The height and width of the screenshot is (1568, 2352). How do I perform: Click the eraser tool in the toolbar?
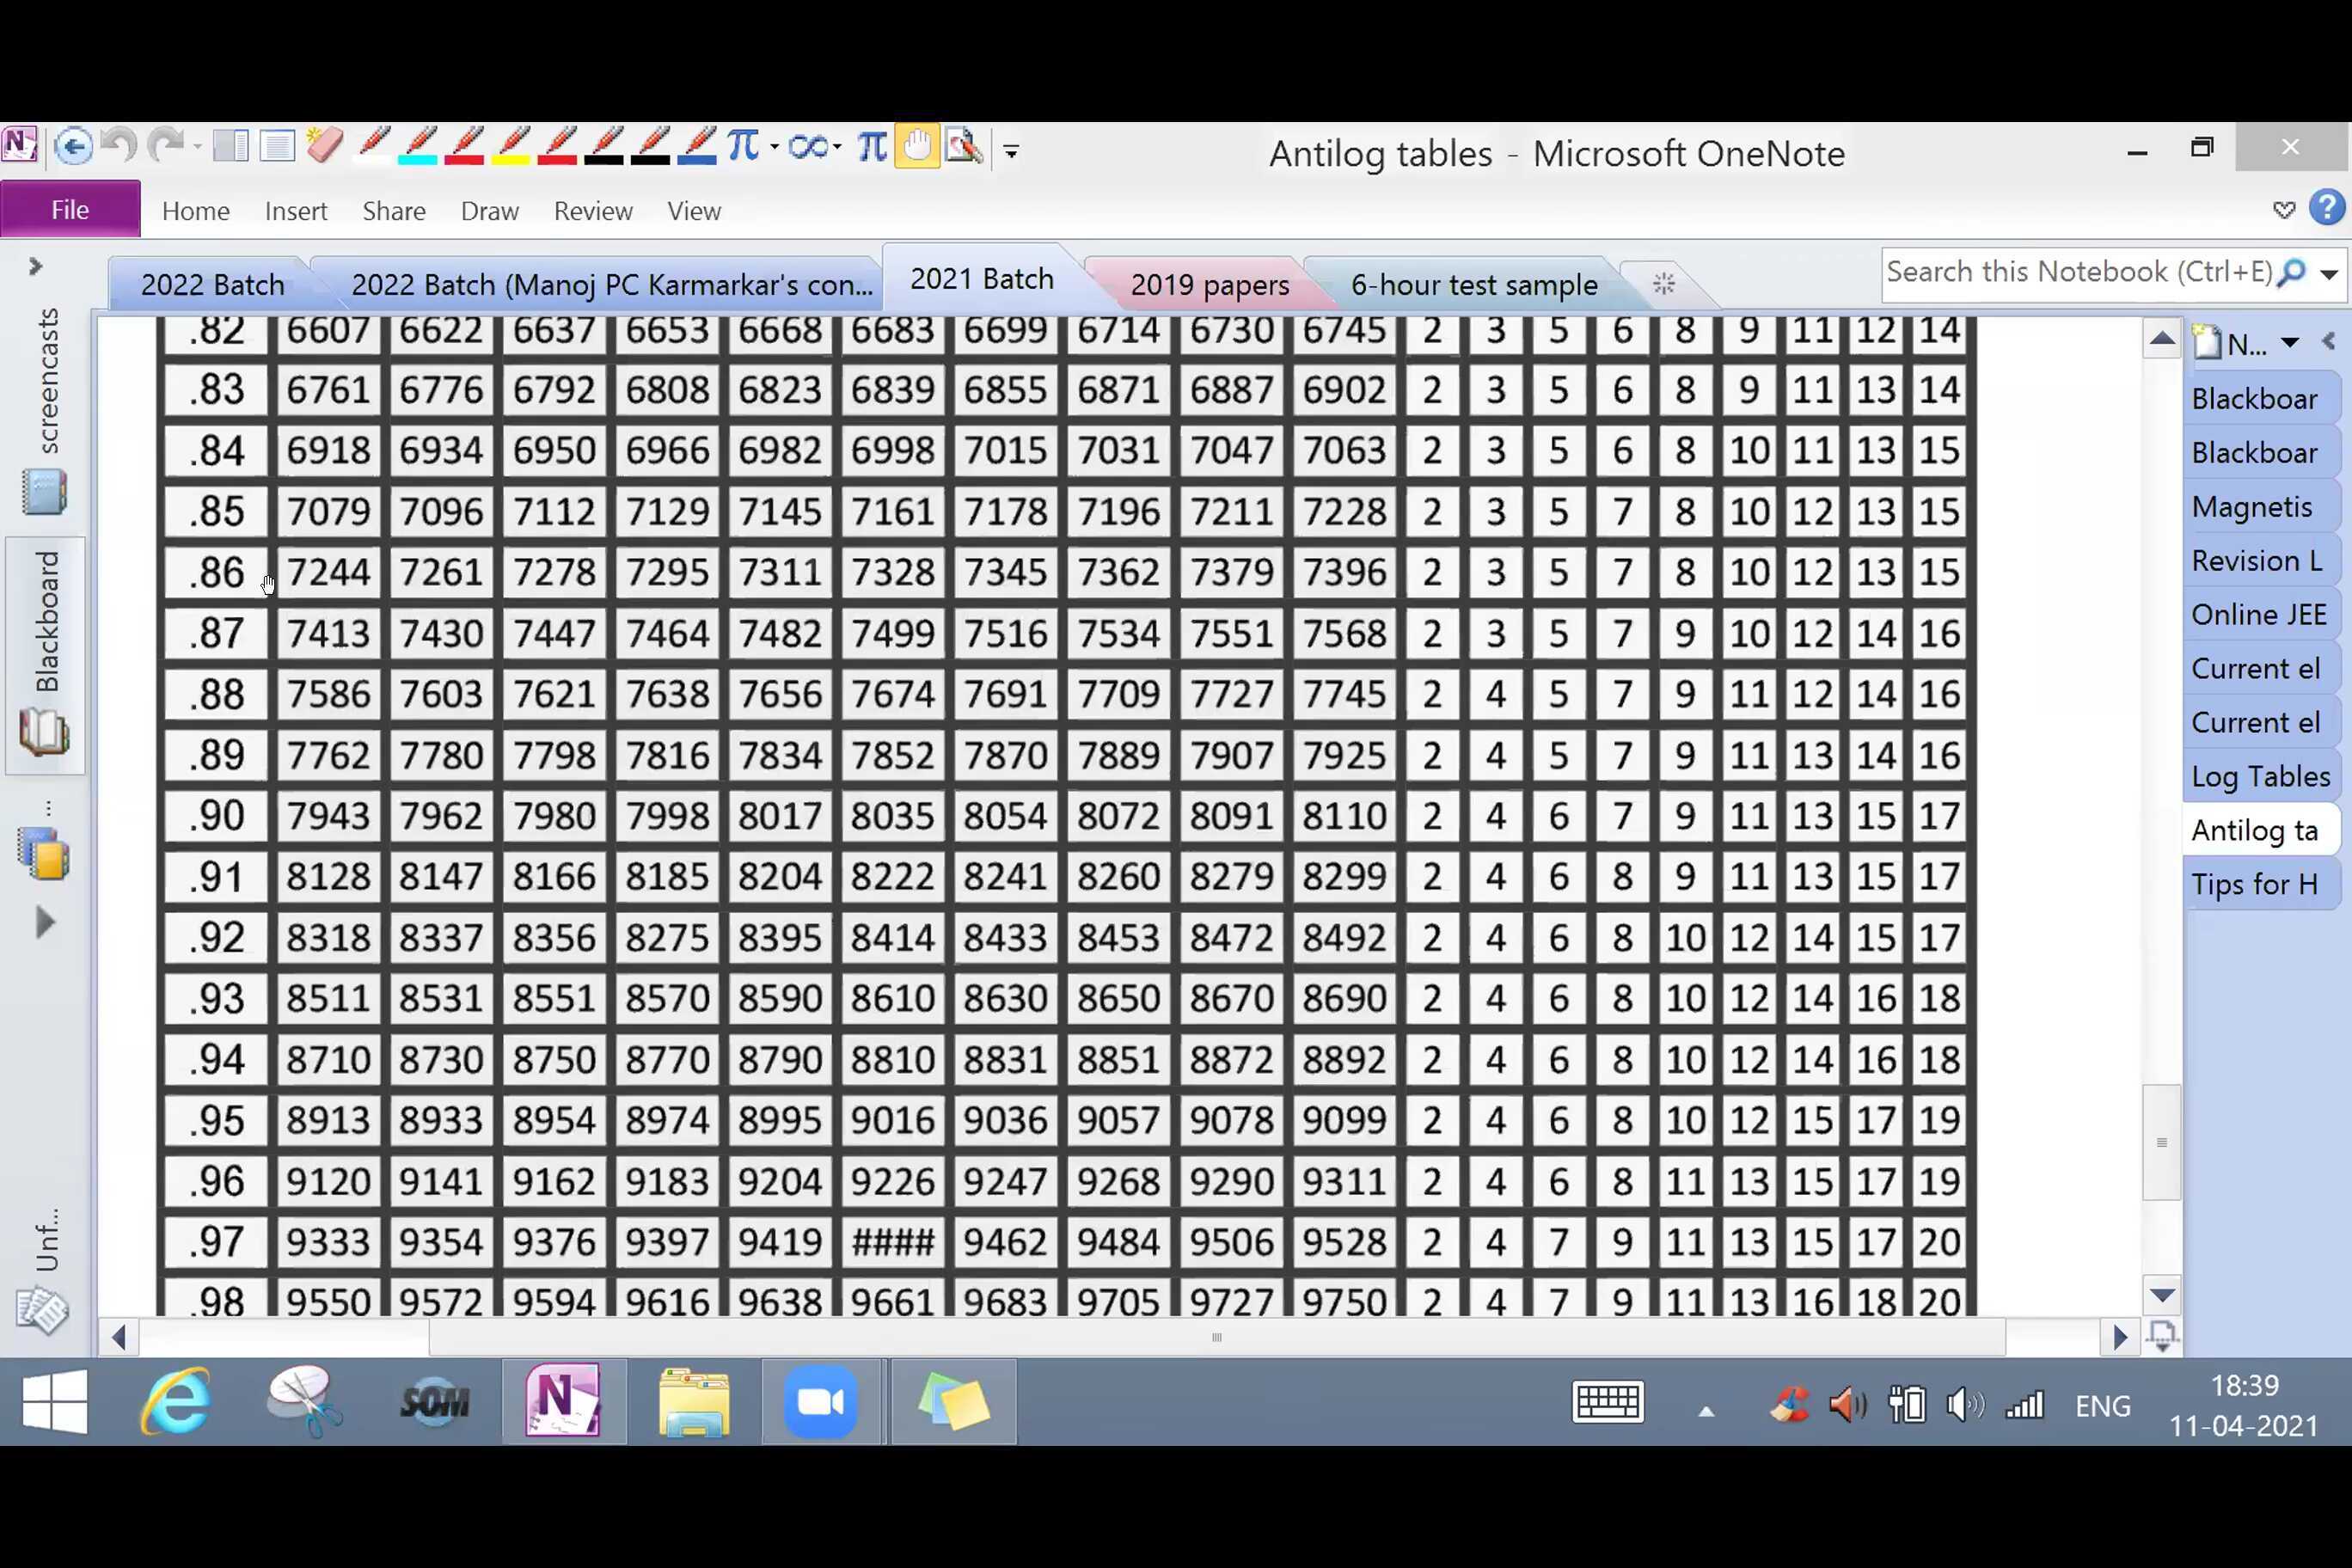[x=326, y=147]
